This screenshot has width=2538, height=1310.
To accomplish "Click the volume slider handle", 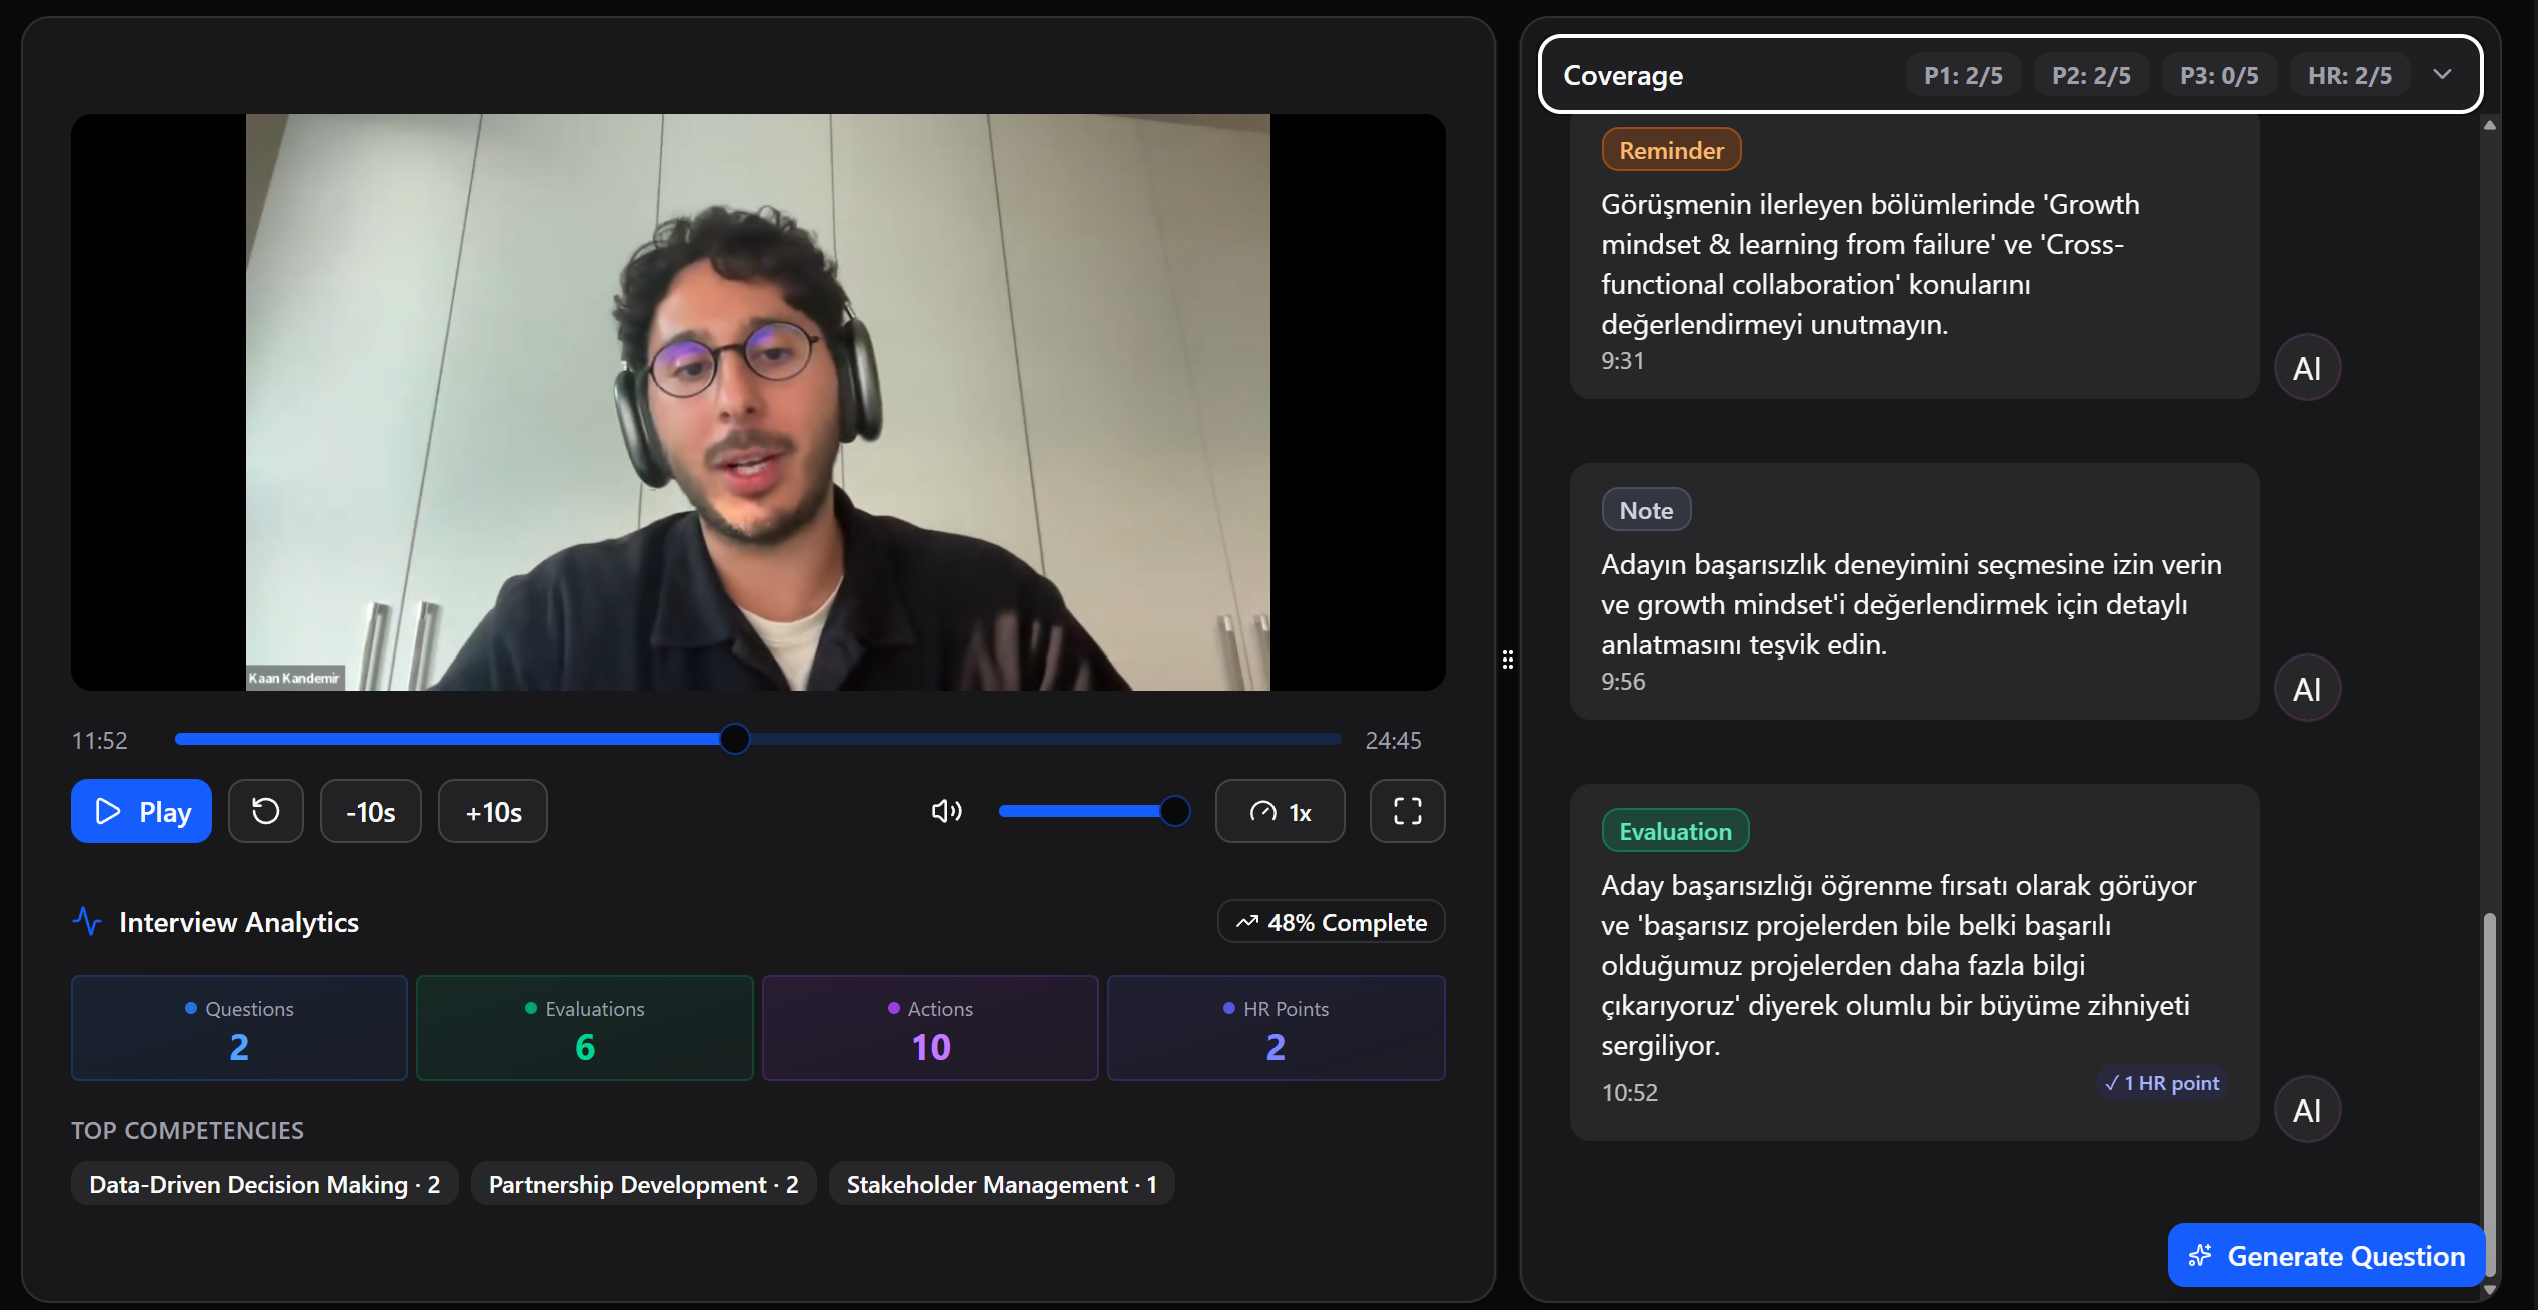I will click(1175, 811).
